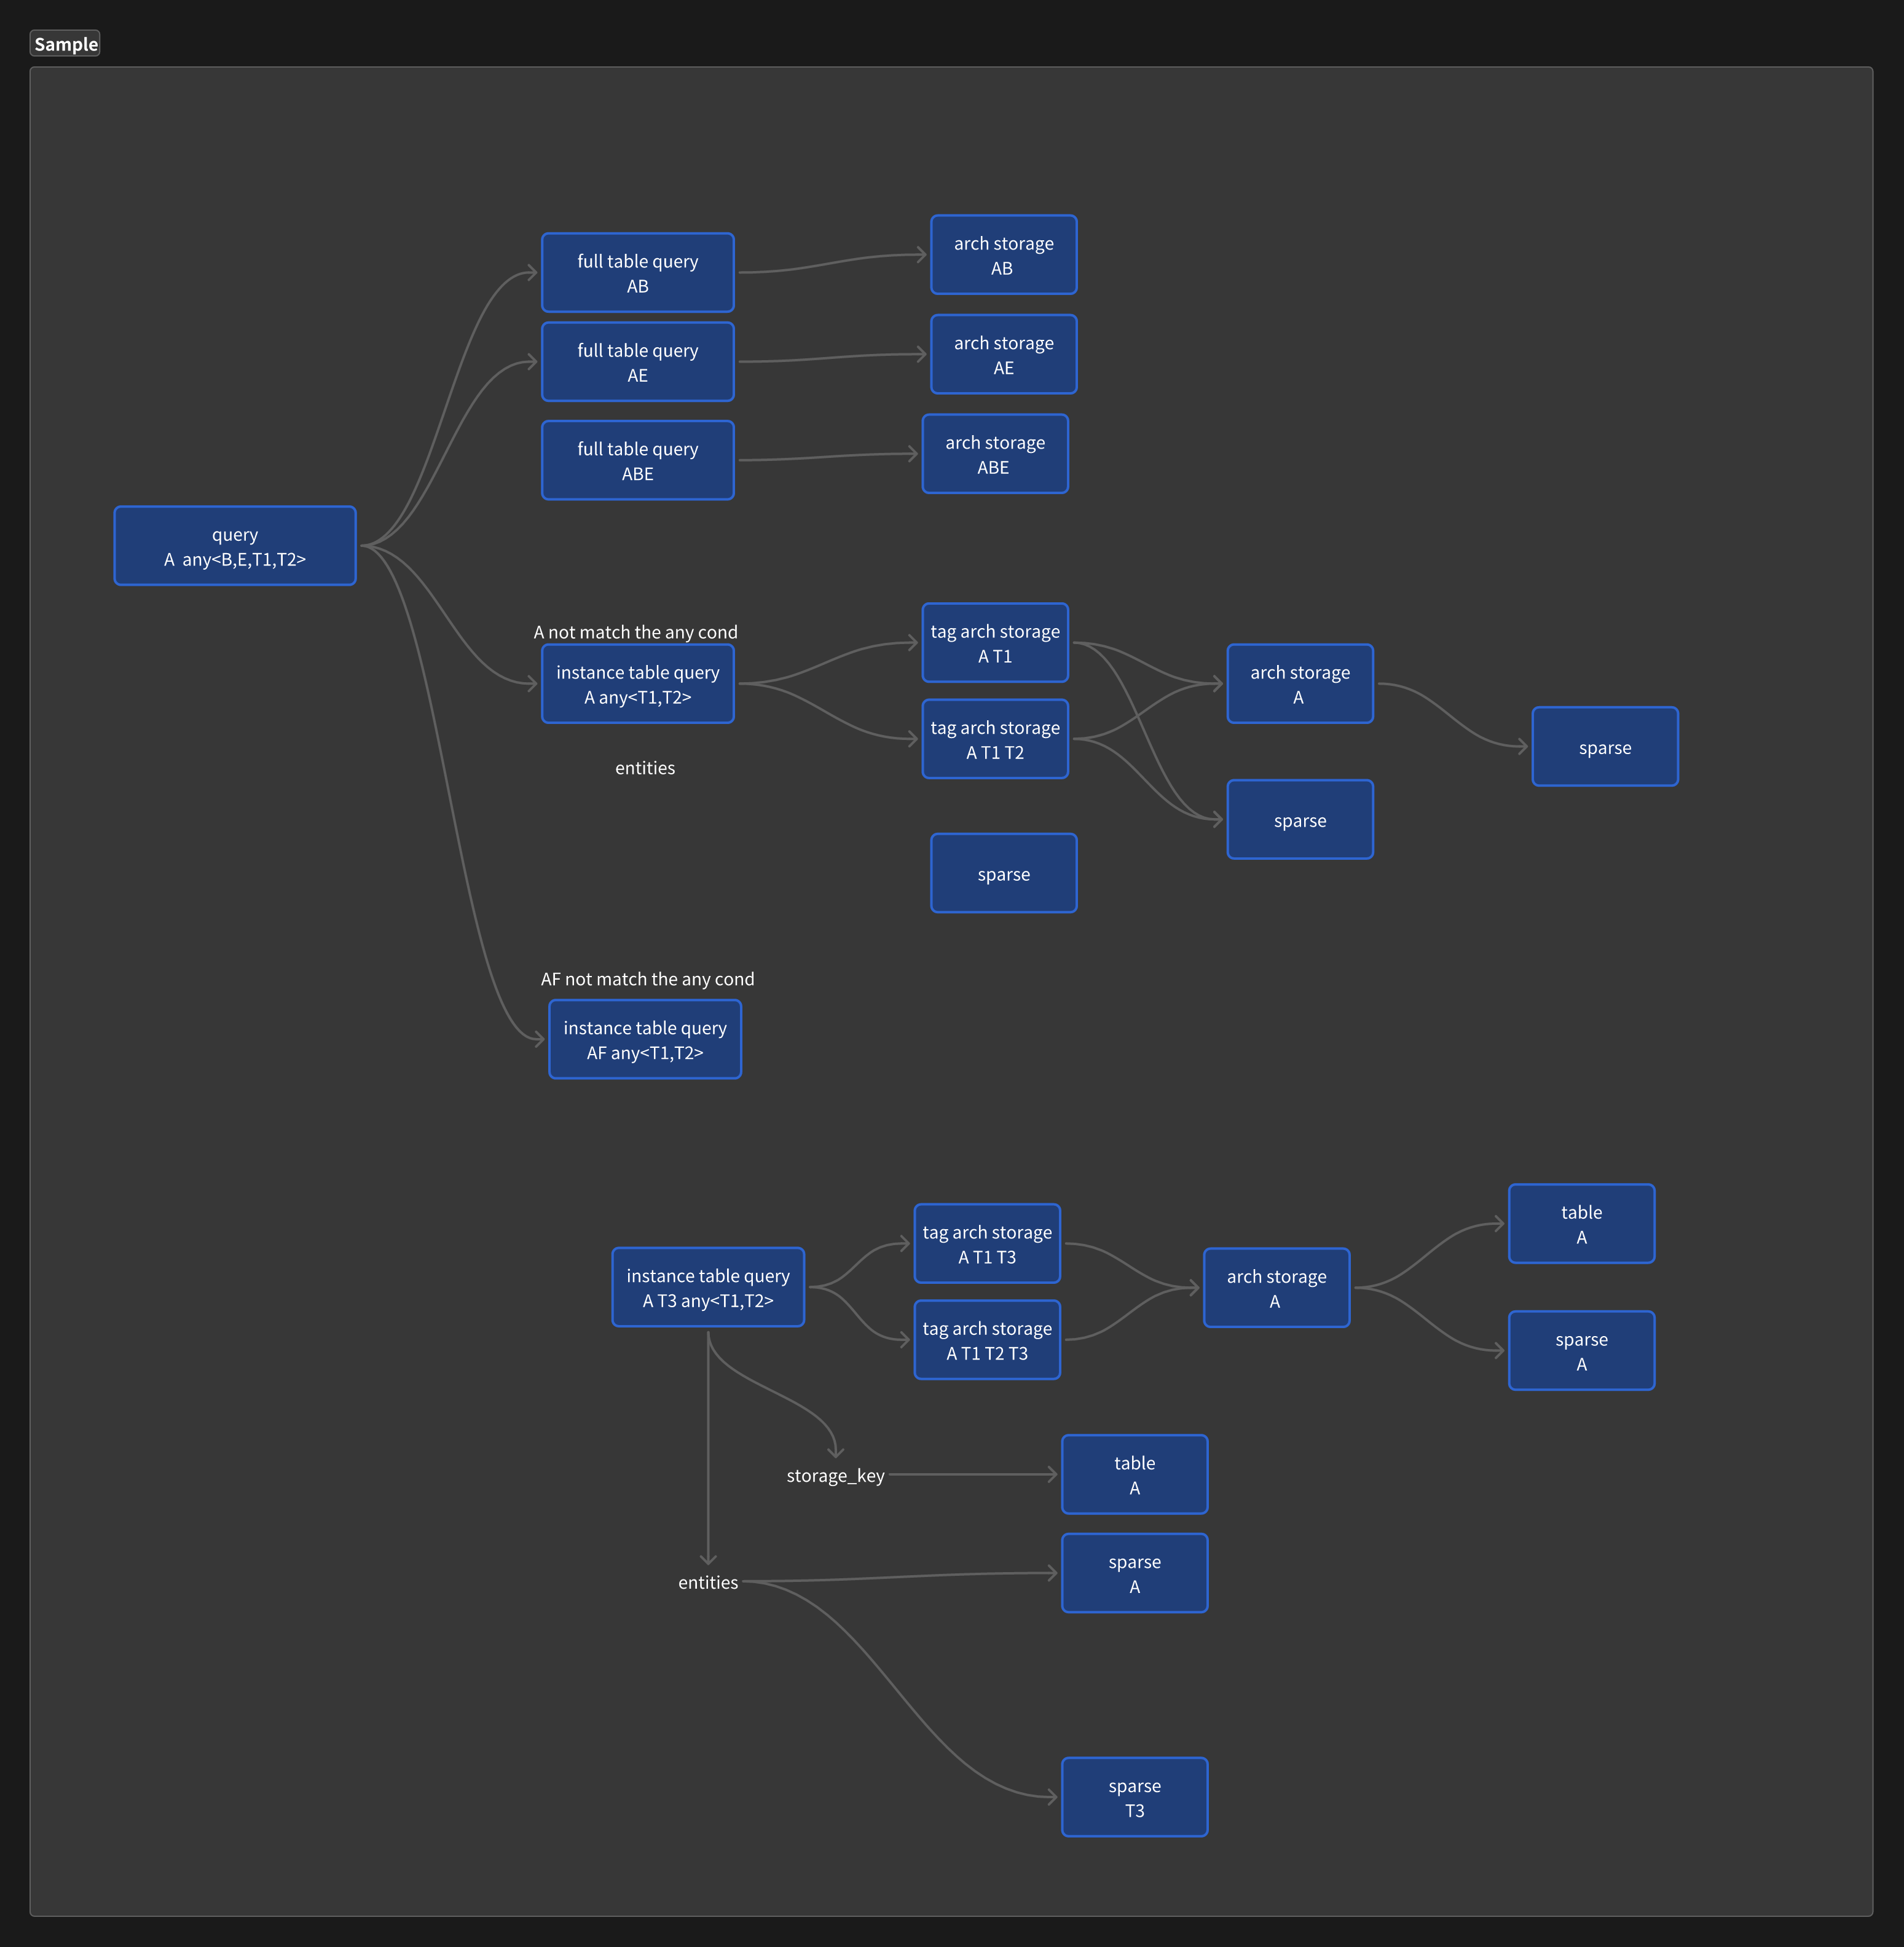1904x1947 pixels.
Task: Select the query A any<B,E,T1,T2> node
Action: (235, 546)
